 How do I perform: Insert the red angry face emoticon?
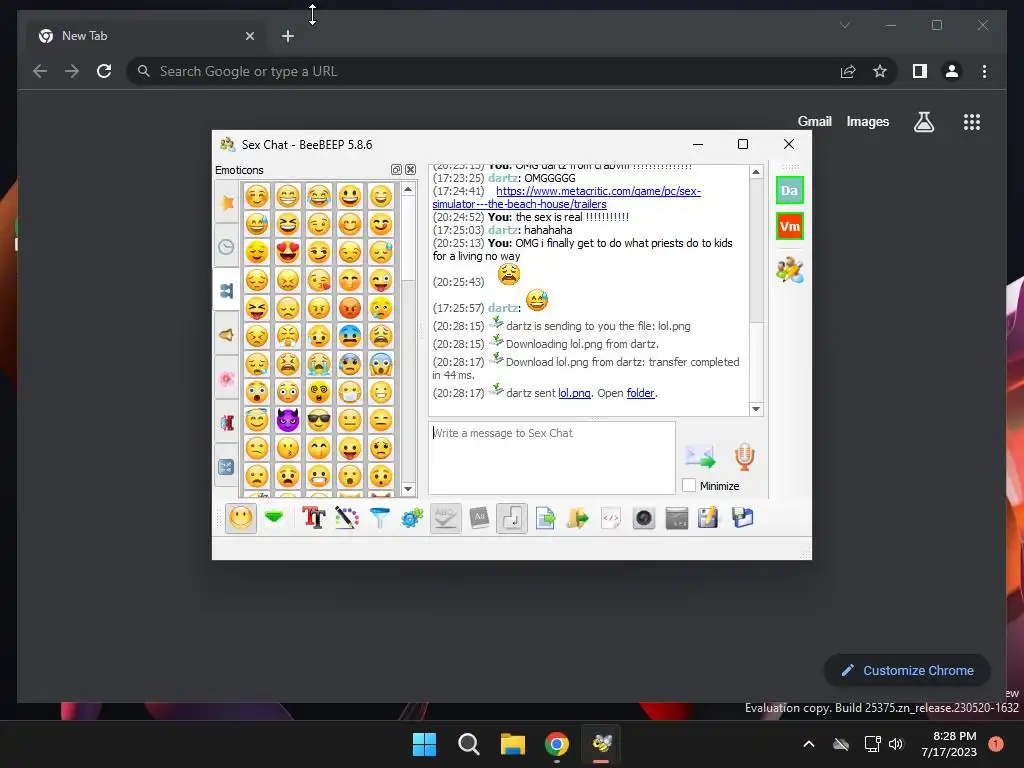point(350,308)
